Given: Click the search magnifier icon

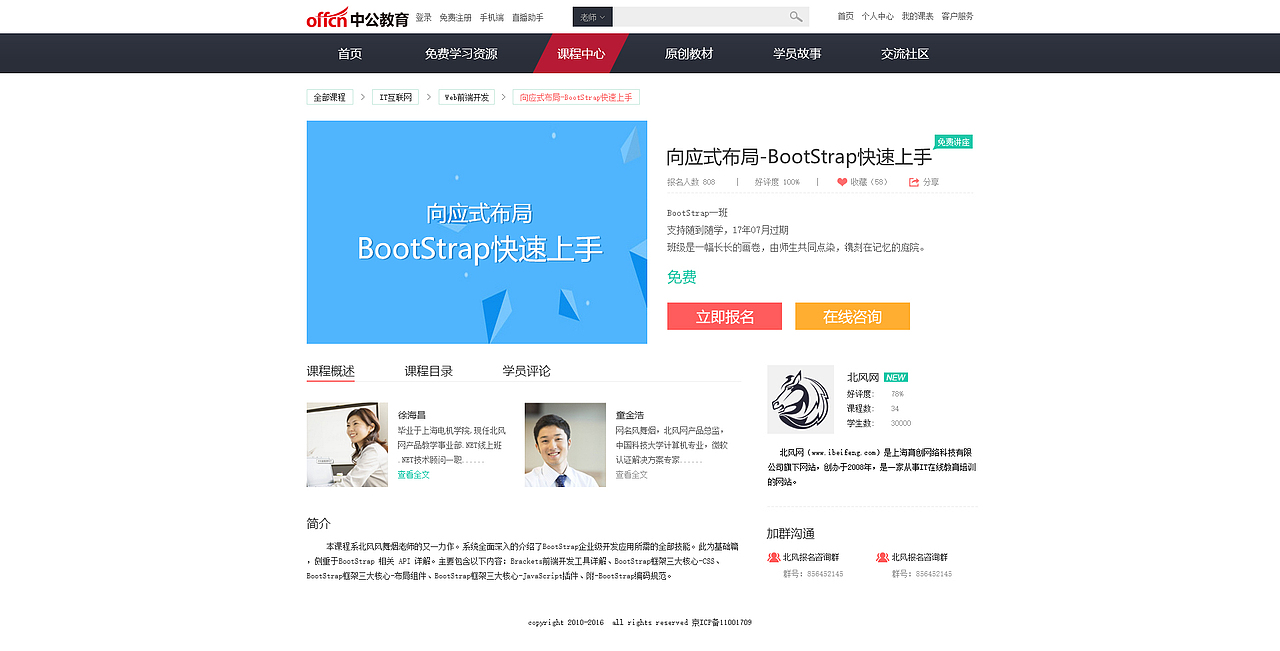Looking at the screenshot, I should pyautogui.click(x=796, y=17).
